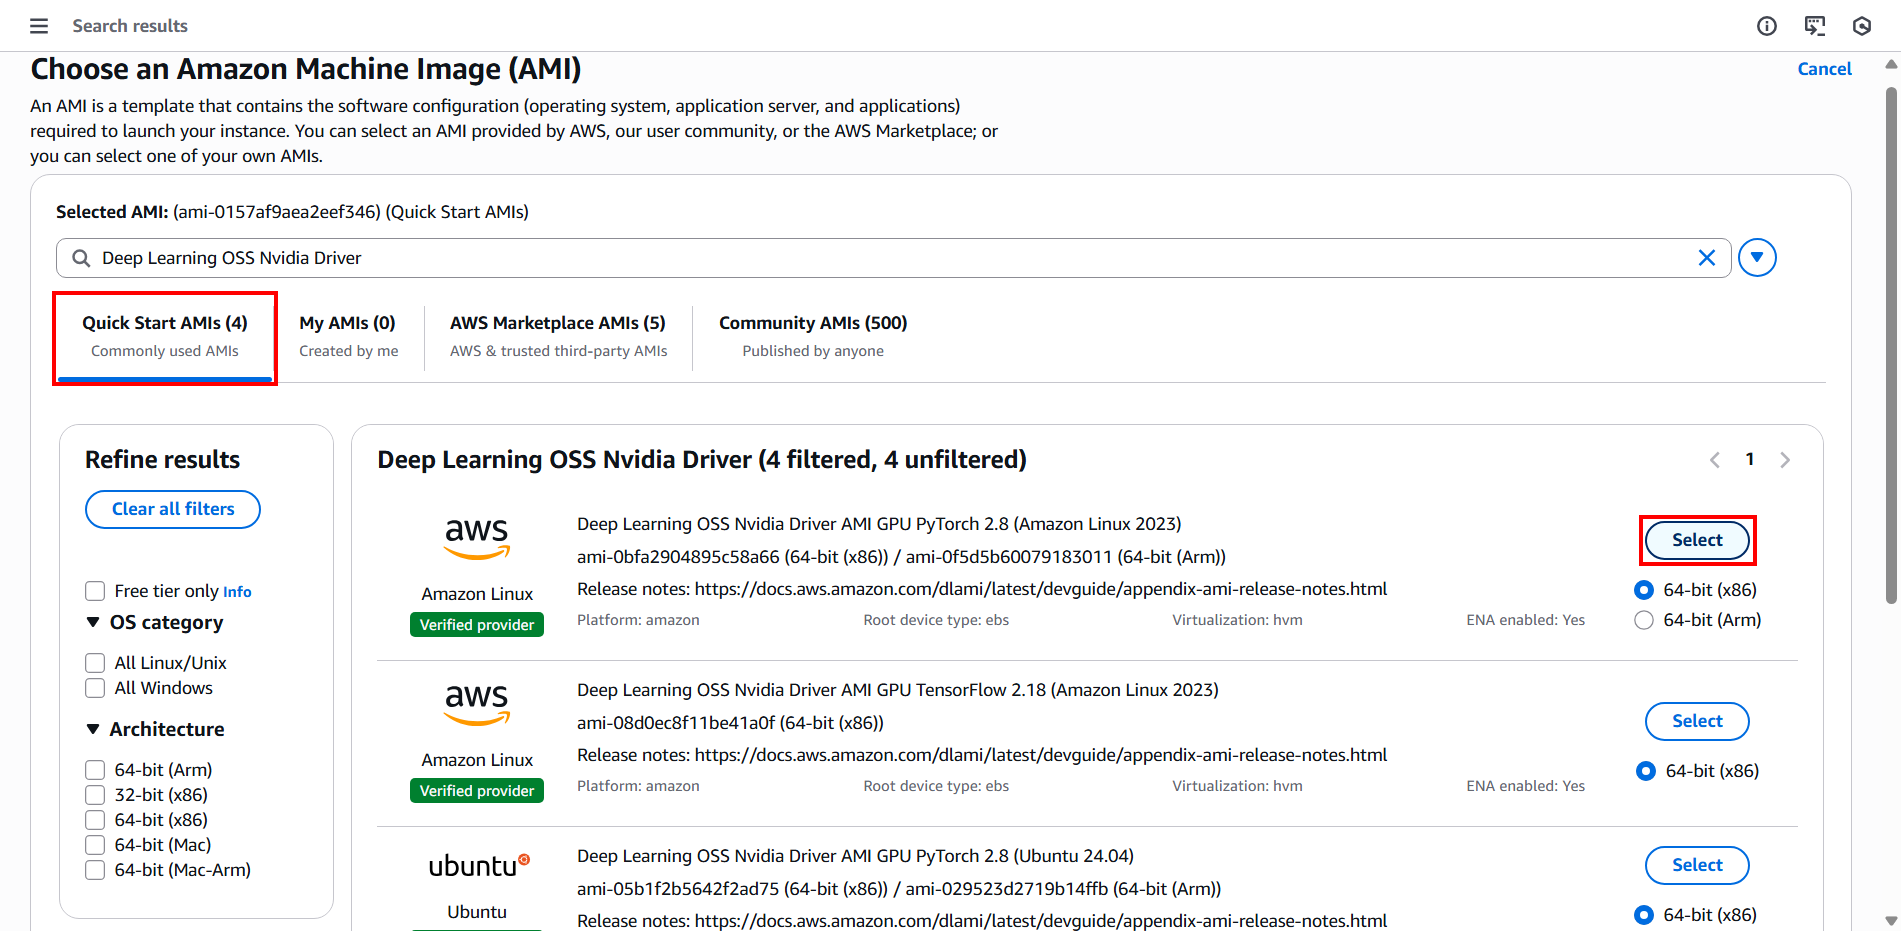
Task: Click Clear all filters button
Action: tap(173, 509)
